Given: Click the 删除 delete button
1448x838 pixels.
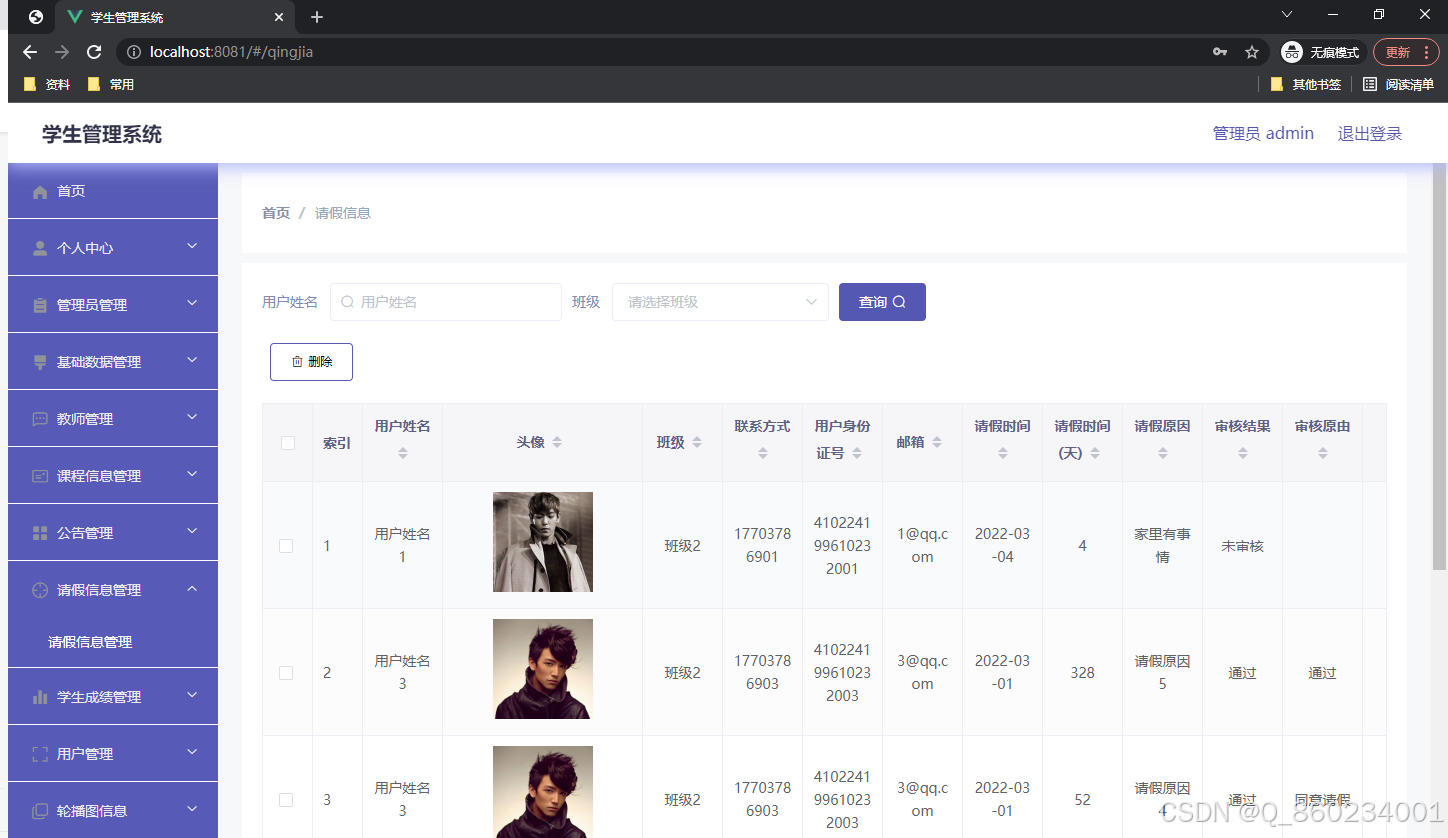Looking at the screenshot, I should [x=311, y=362].
